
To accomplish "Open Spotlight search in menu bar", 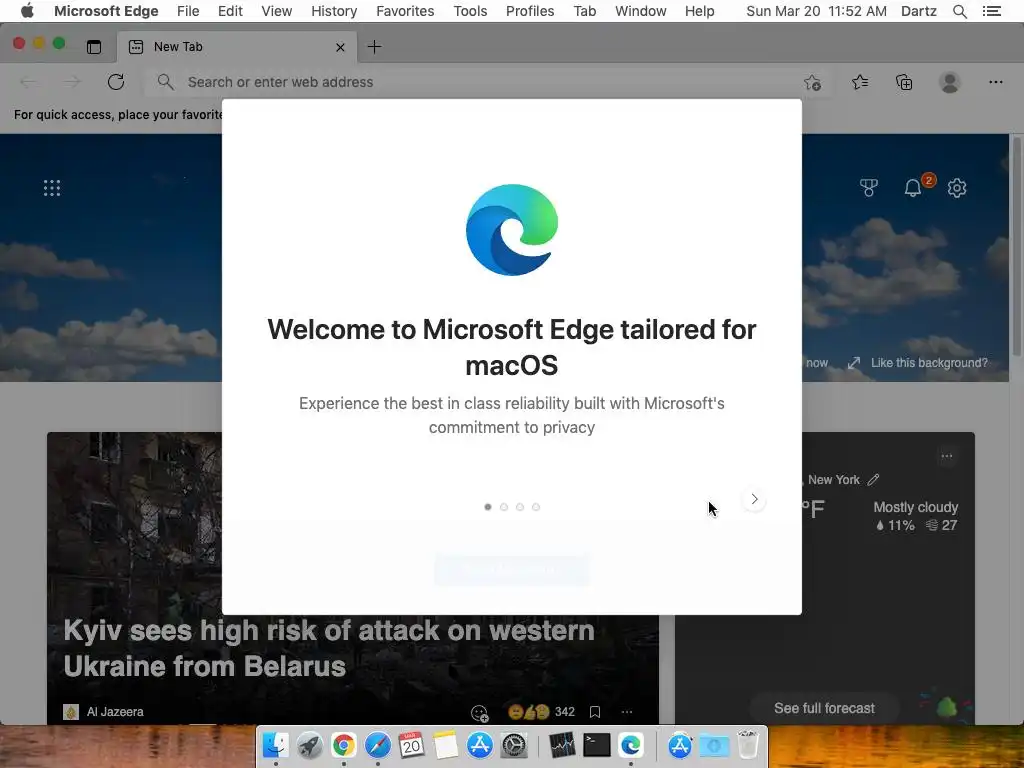I will pyautogui.click(x=959, y=11).
